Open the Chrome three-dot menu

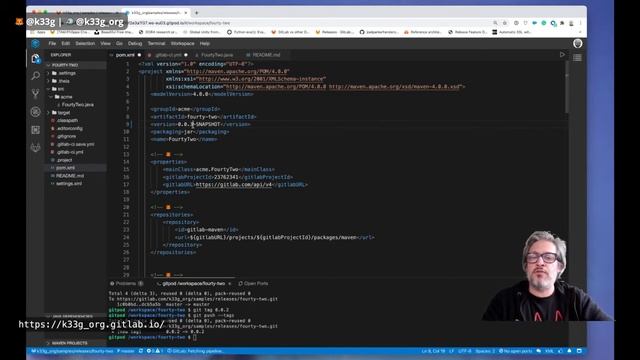pyautogui.click(x=580, y=23)
